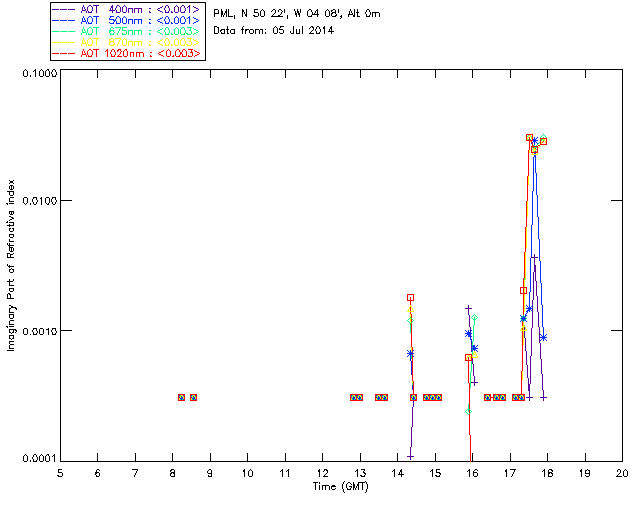The width and height of the screenshot is (640, 512).
Task: Select the blue asterisk marker near 18 GMT
Action: click(543, 337)
